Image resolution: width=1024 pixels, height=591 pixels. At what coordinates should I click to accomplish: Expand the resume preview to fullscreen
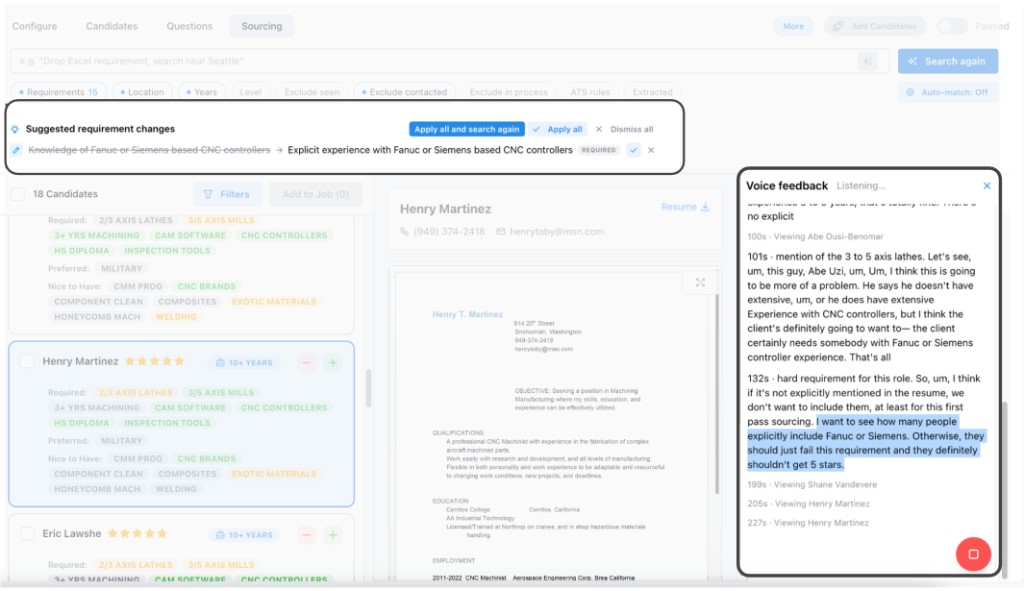(700, 283)
